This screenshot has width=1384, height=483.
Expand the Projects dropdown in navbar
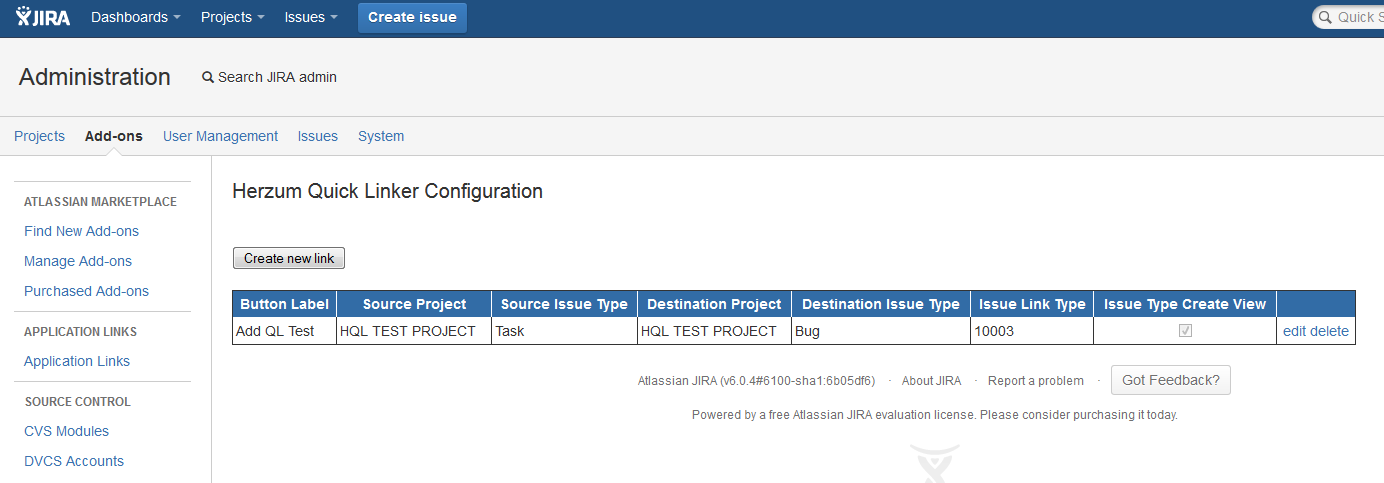click(232, 17)
